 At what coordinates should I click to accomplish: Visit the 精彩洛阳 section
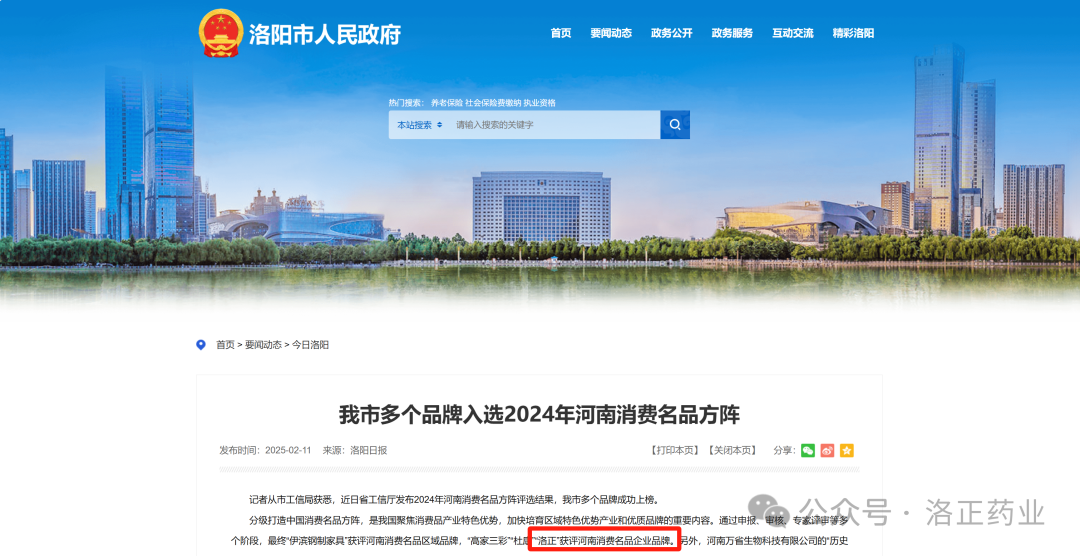tap(853, 33)
